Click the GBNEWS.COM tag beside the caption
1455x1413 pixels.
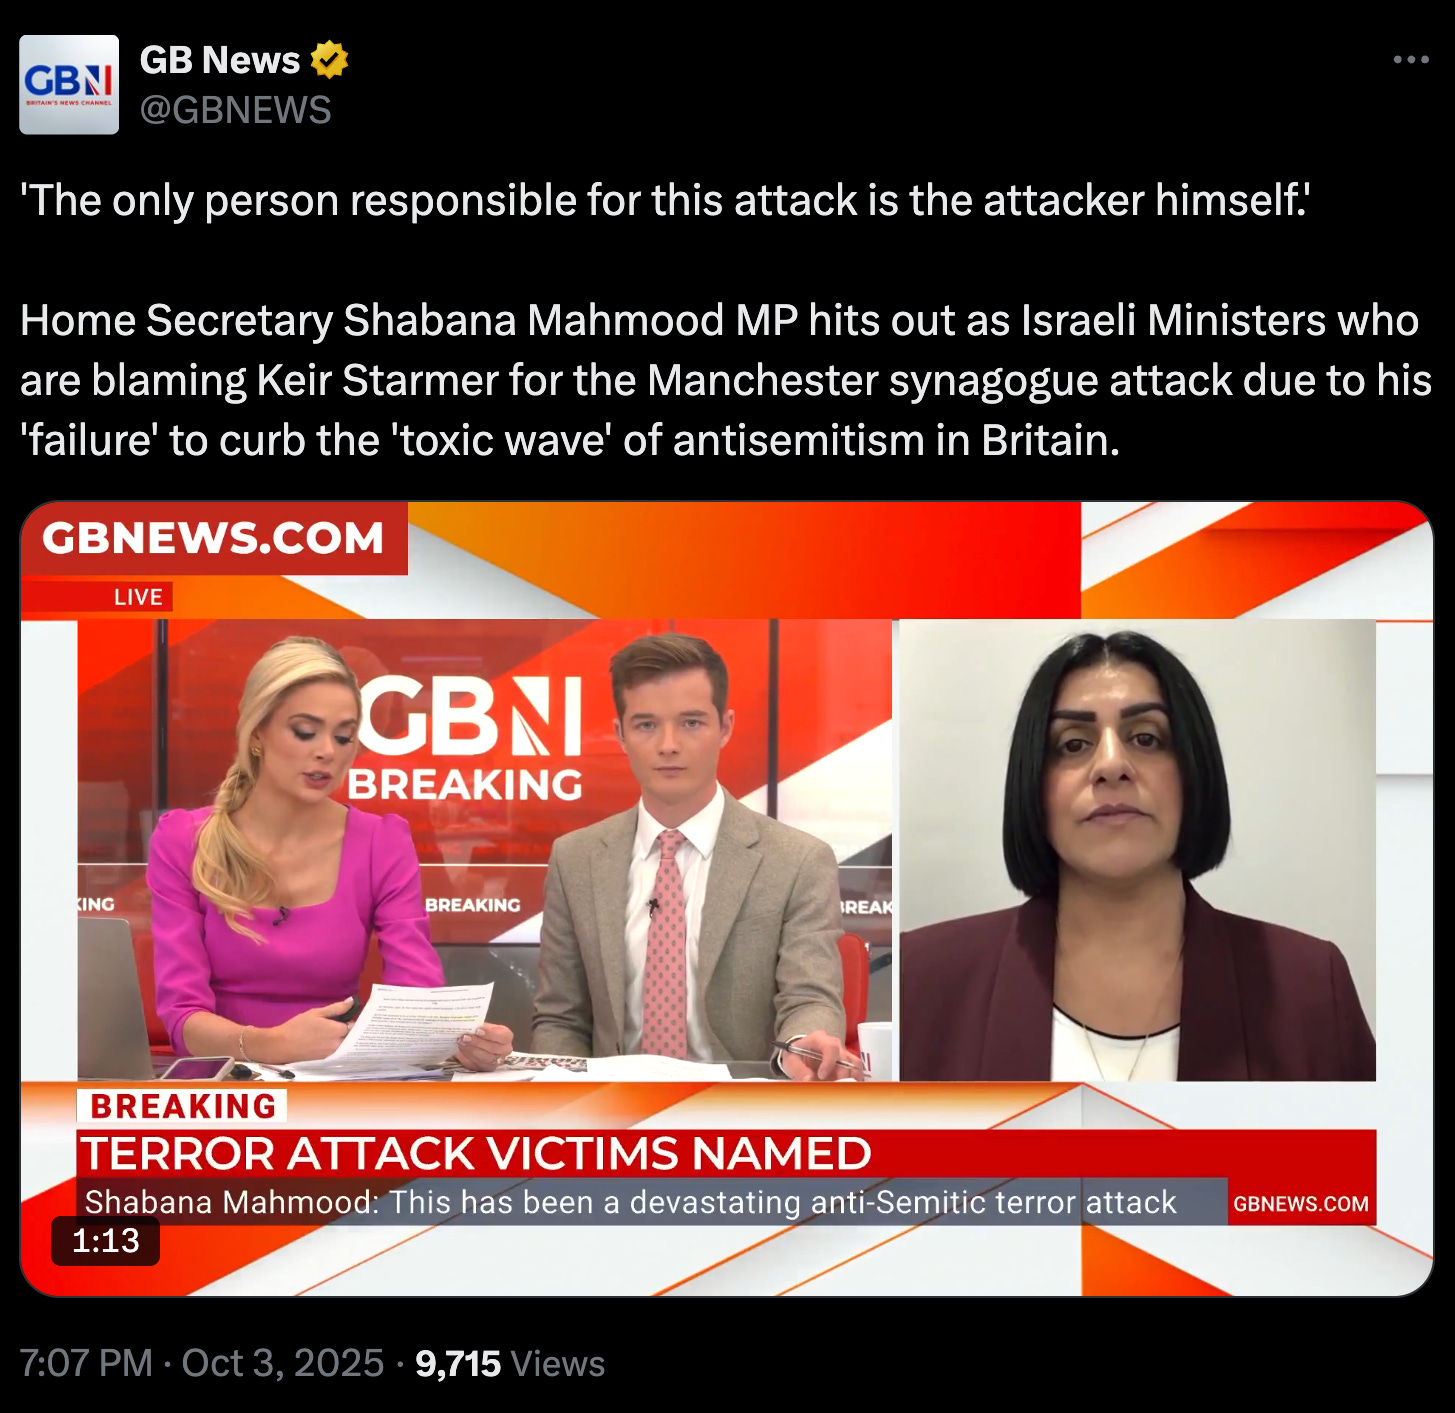(1301, 1203)
